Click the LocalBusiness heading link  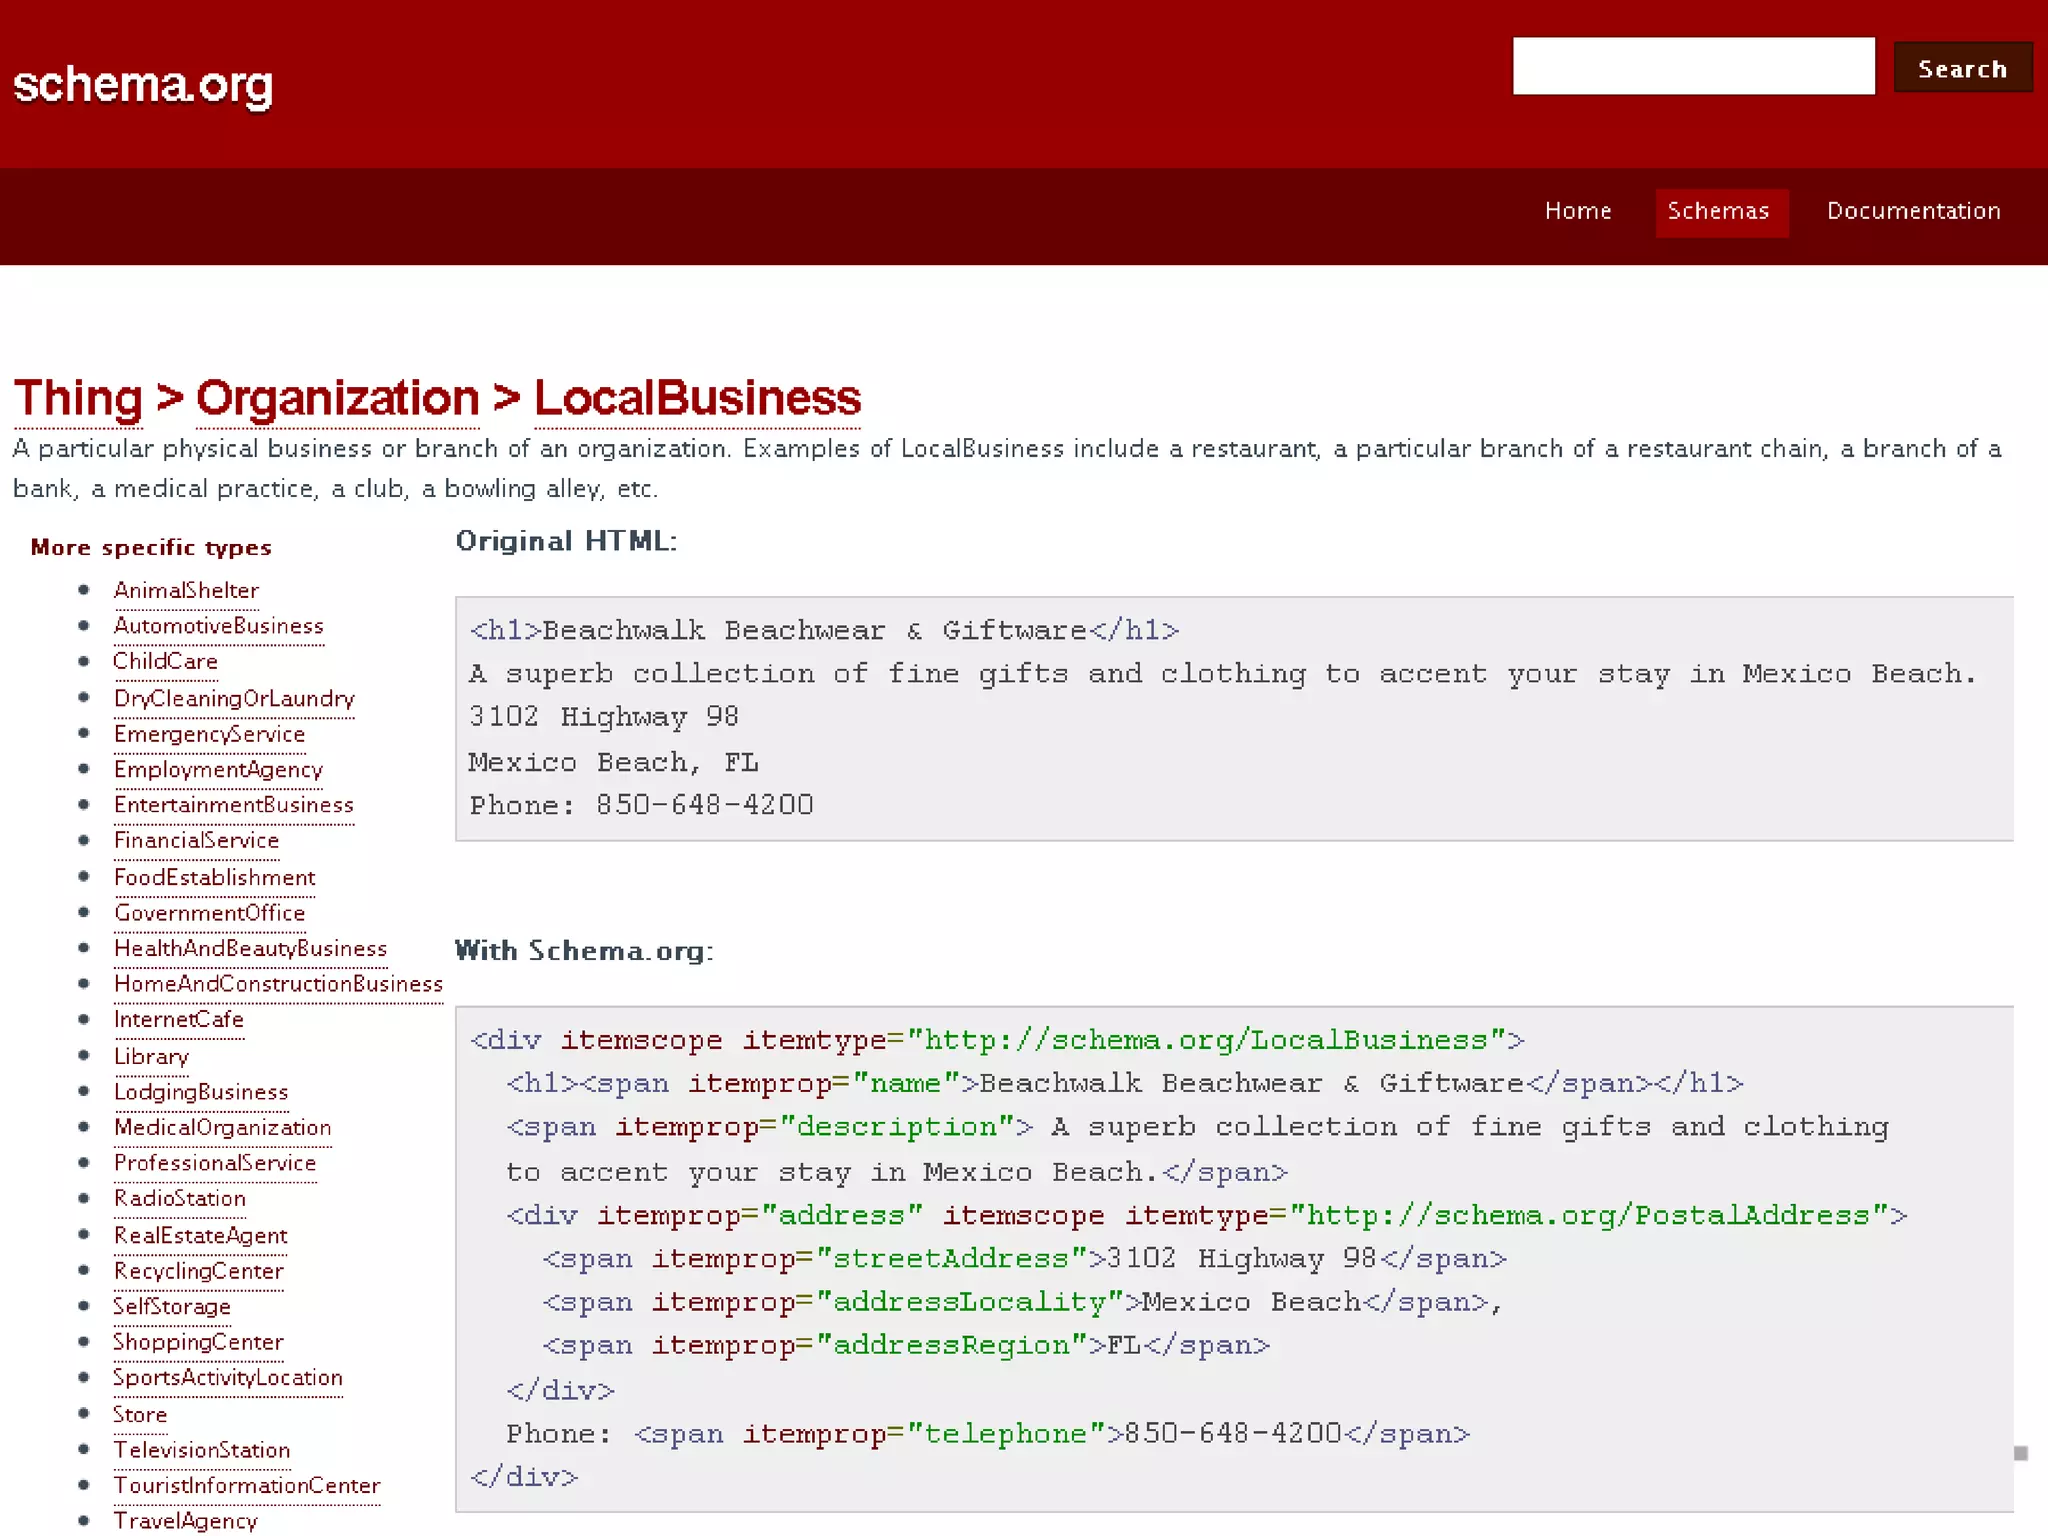[x=697, y=398]
